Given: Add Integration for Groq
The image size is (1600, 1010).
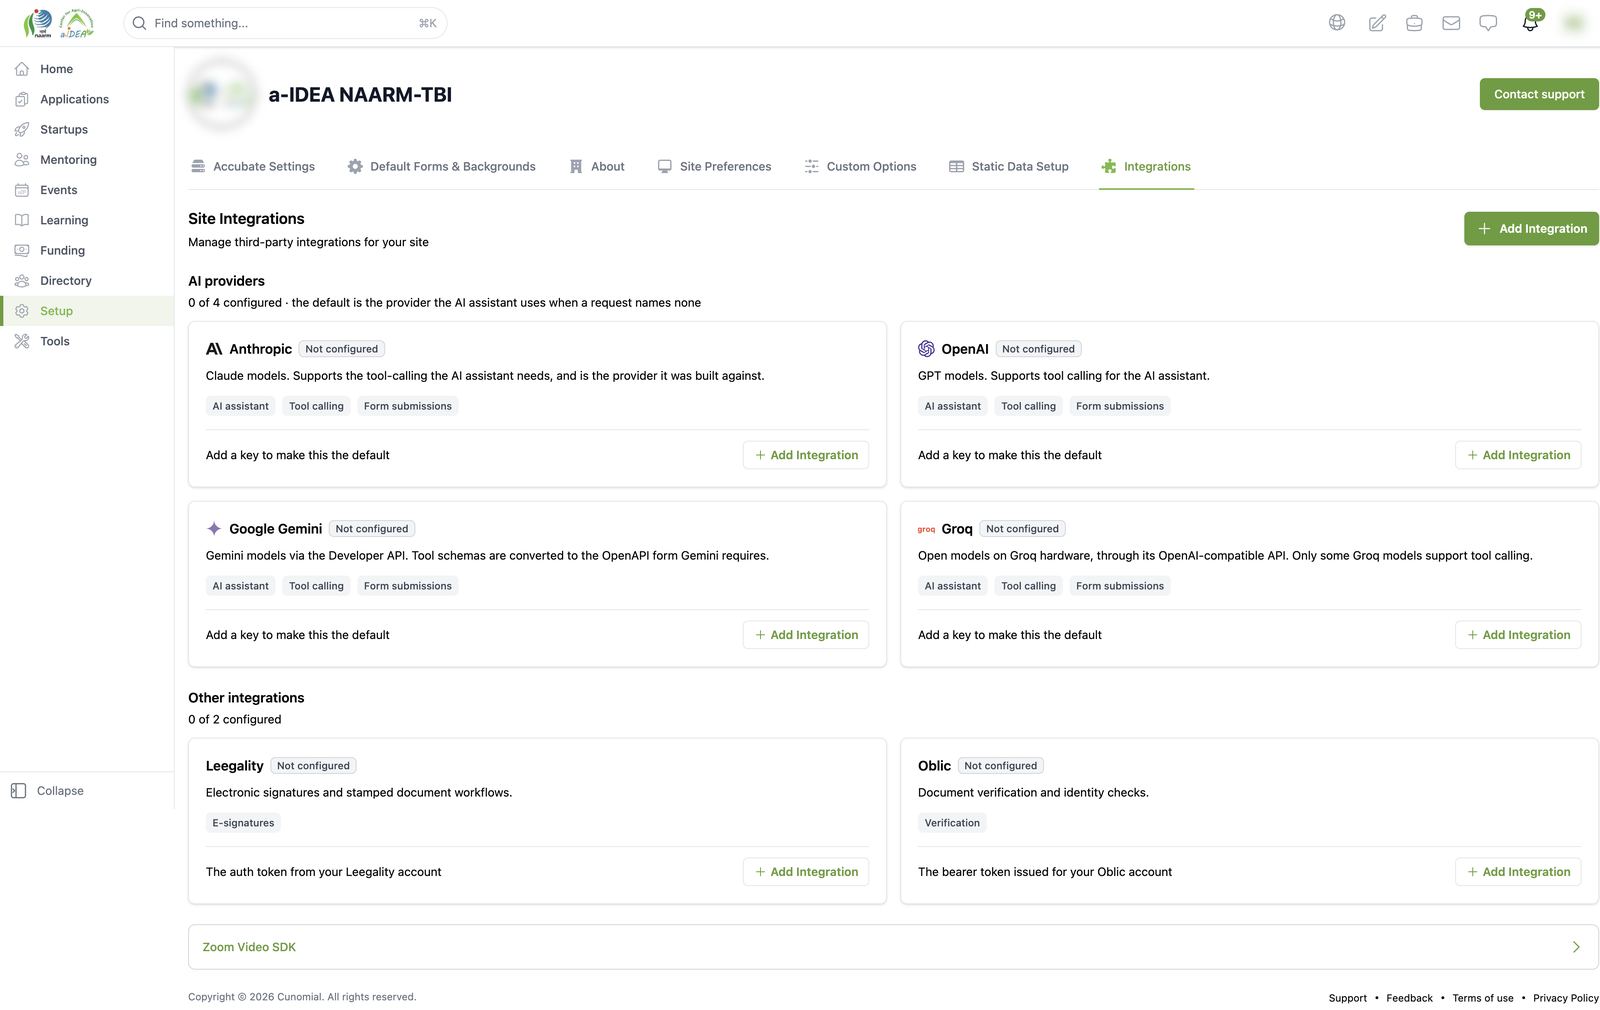Looking at the screenshot, I should (1518, 635).
